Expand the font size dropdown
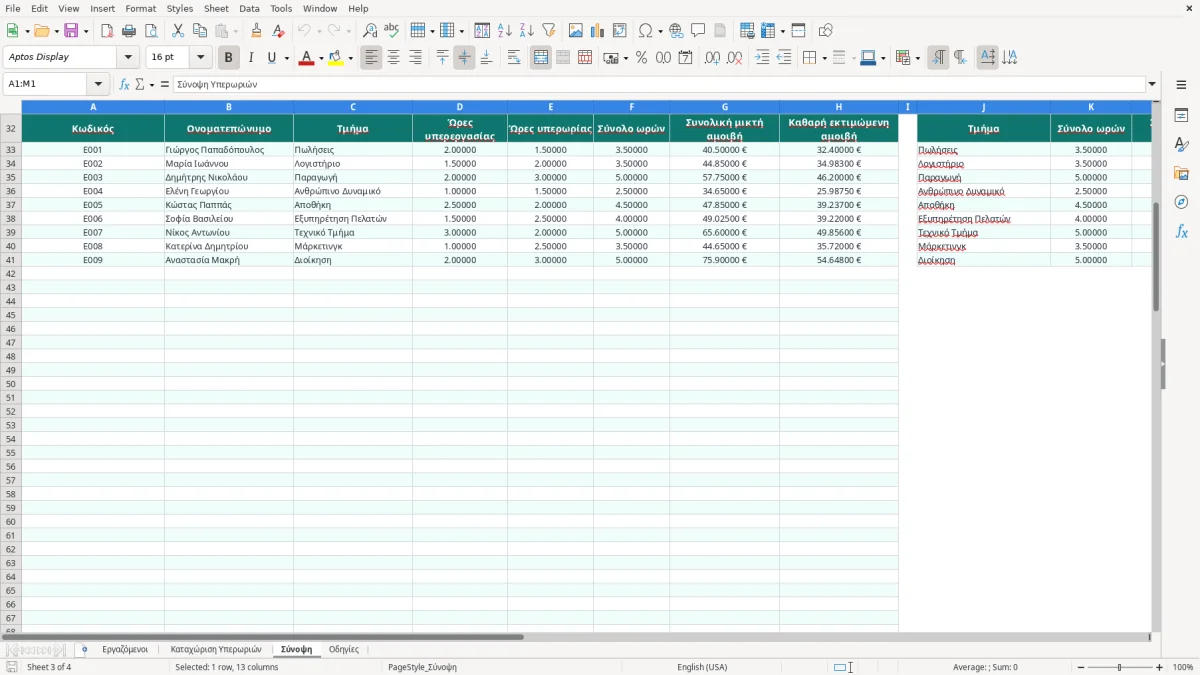The image size is (1200, 675). pos(200,58)
